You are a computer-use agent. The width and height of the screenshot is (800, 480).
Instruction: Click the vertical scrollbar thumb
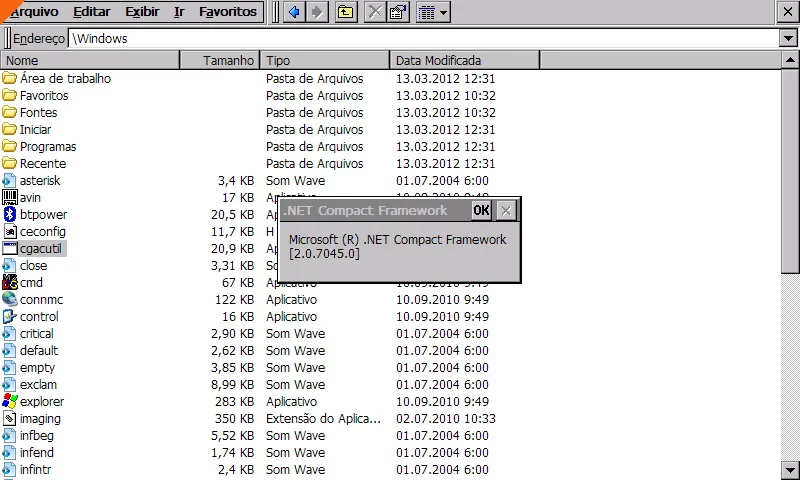click(790, 171)
